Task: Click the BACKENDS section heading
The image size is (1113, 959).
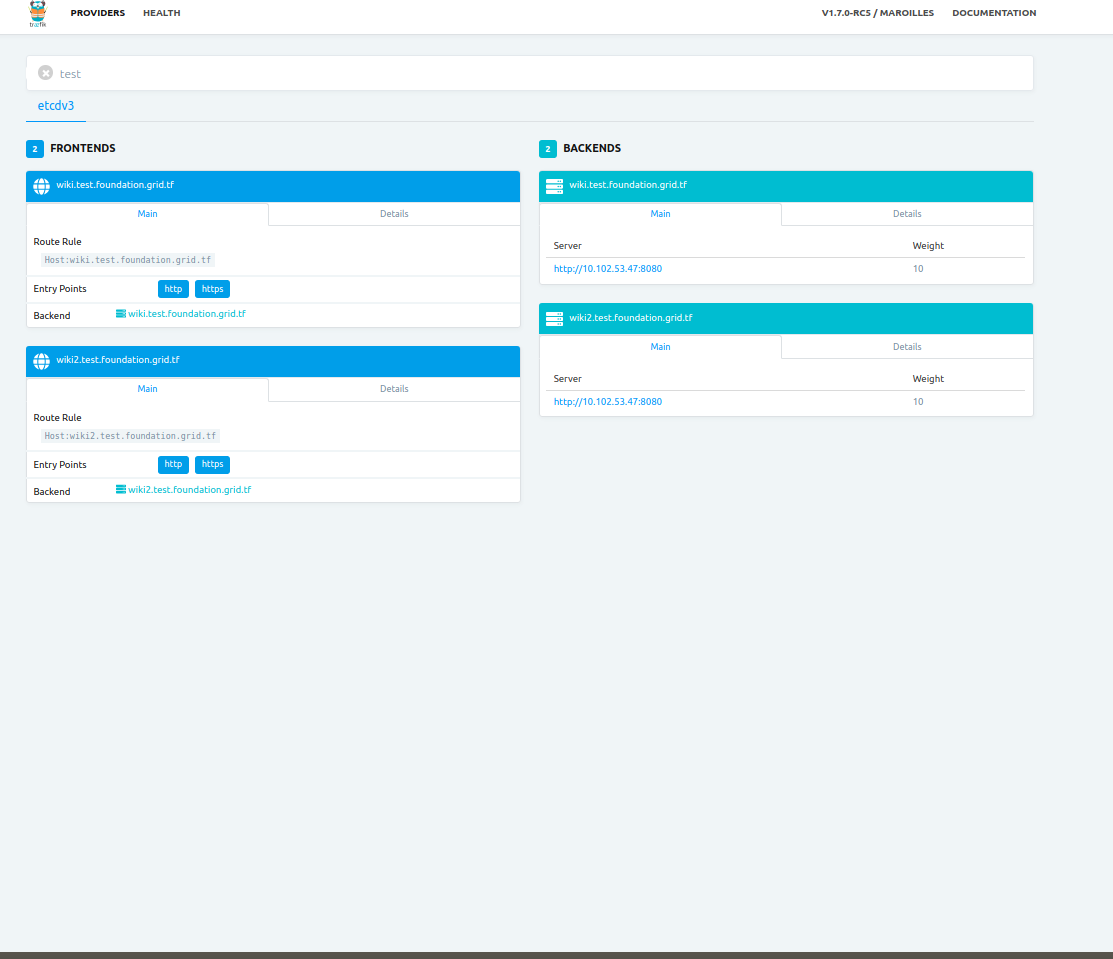Action: click(592, 148)
